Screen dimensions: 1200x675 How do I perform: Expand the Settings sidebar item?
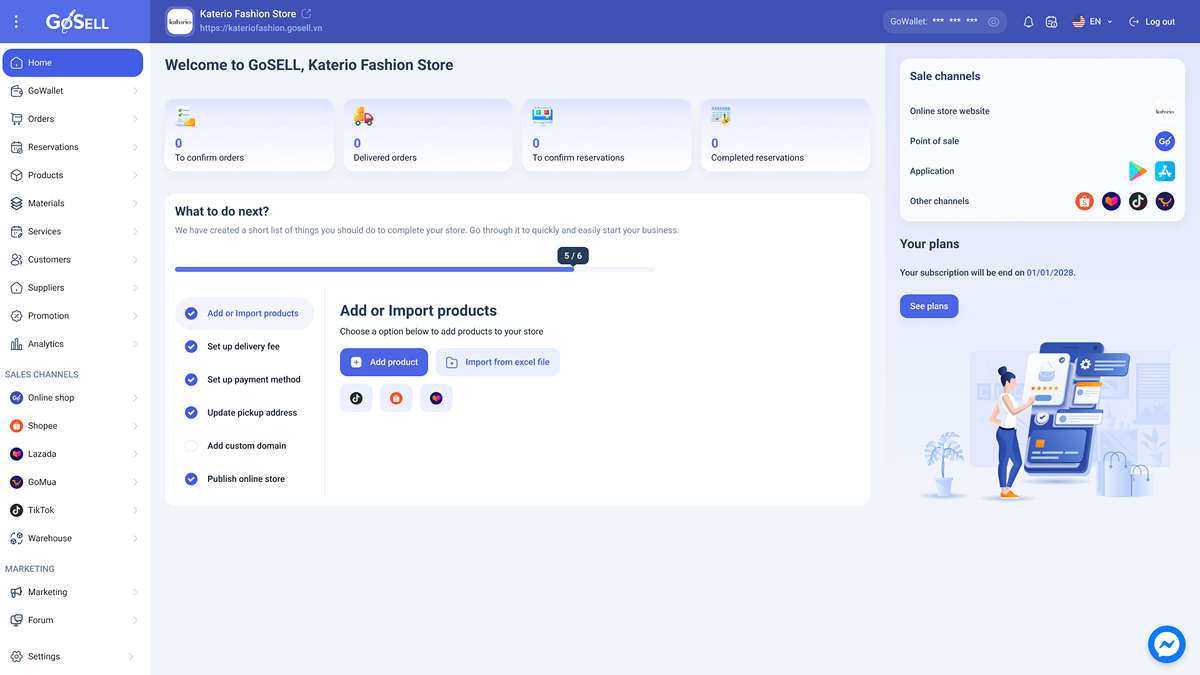click(x=75, y=657)
